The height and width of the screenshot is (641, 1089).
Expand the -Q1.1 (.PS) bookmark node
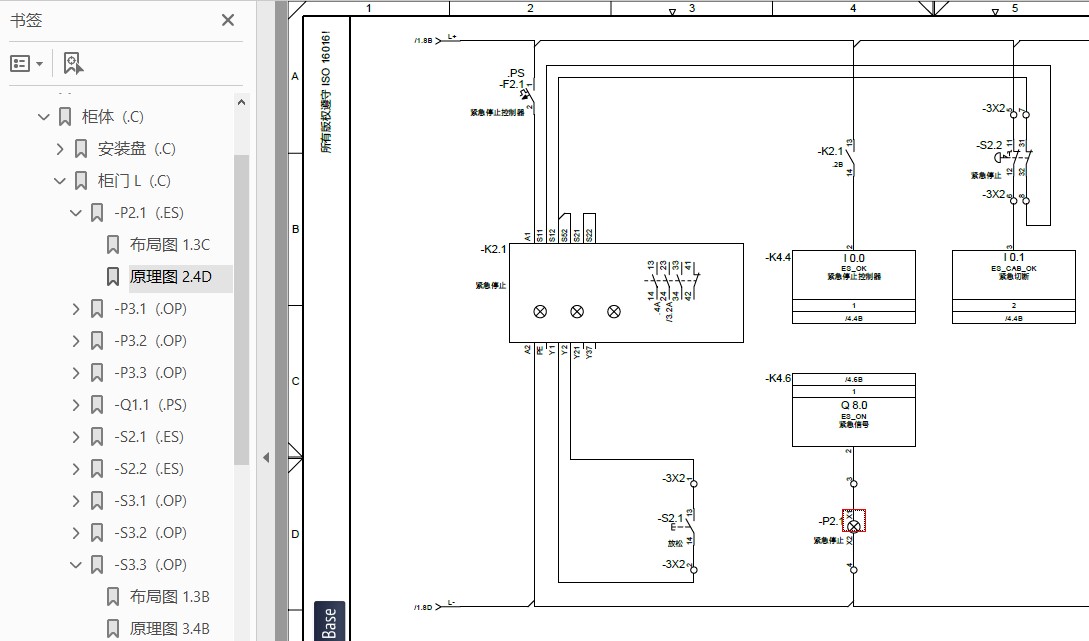76,404
